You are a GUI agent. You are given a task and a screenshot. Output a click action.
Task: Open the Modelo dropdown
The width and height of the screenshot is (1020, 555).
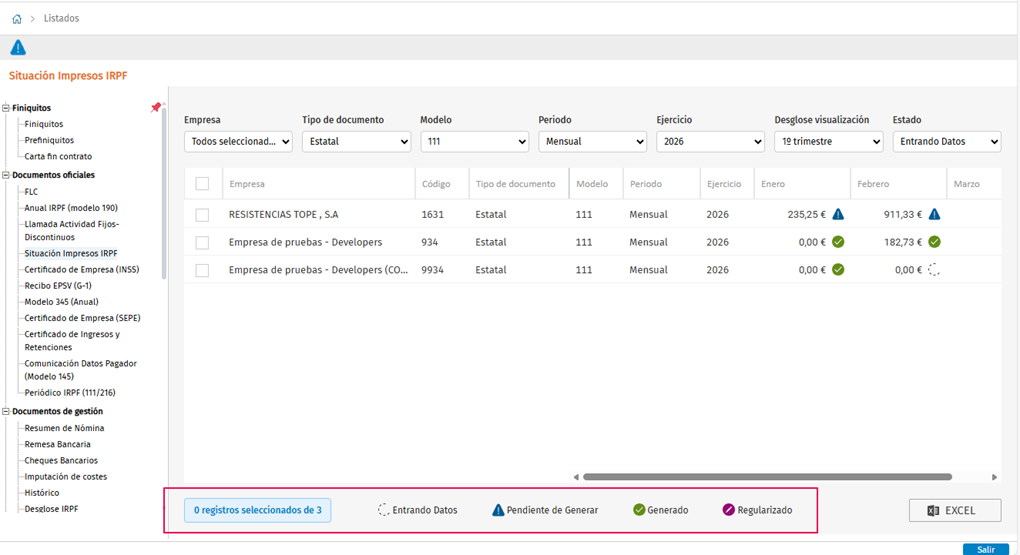coord(474,141)
